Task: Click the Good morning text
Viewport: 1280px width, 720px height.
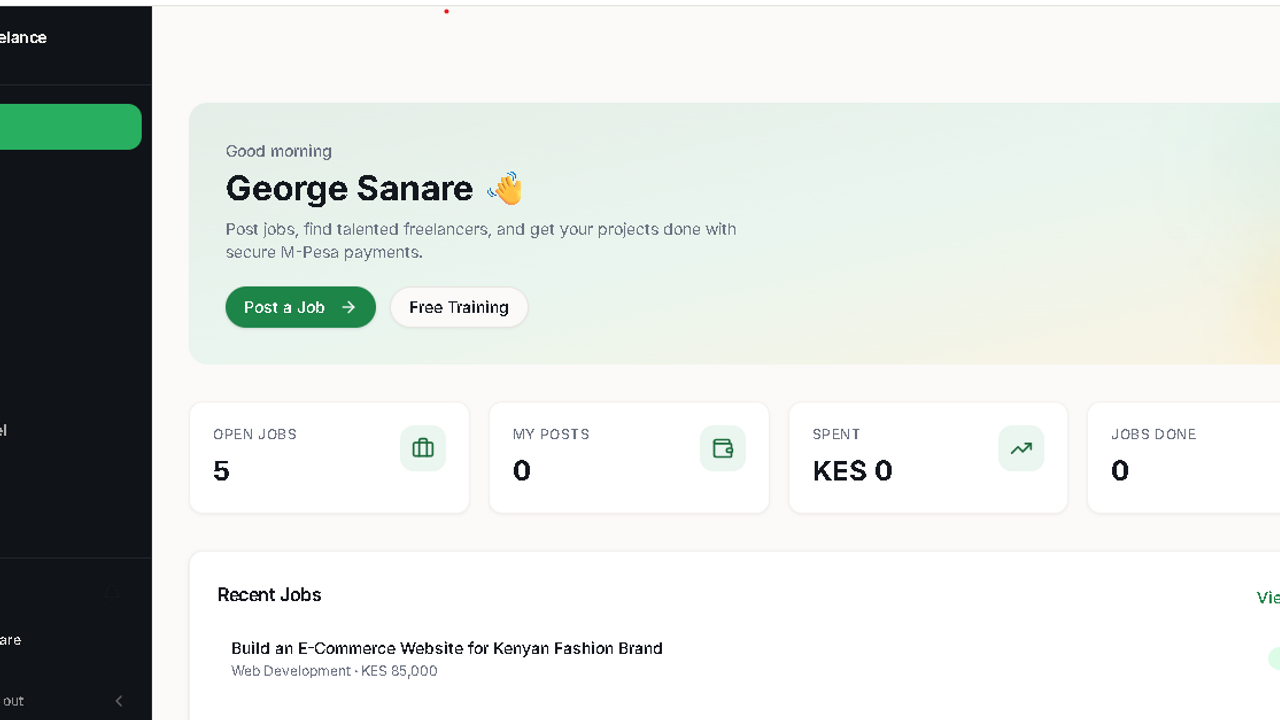Action: coord(278,151)
